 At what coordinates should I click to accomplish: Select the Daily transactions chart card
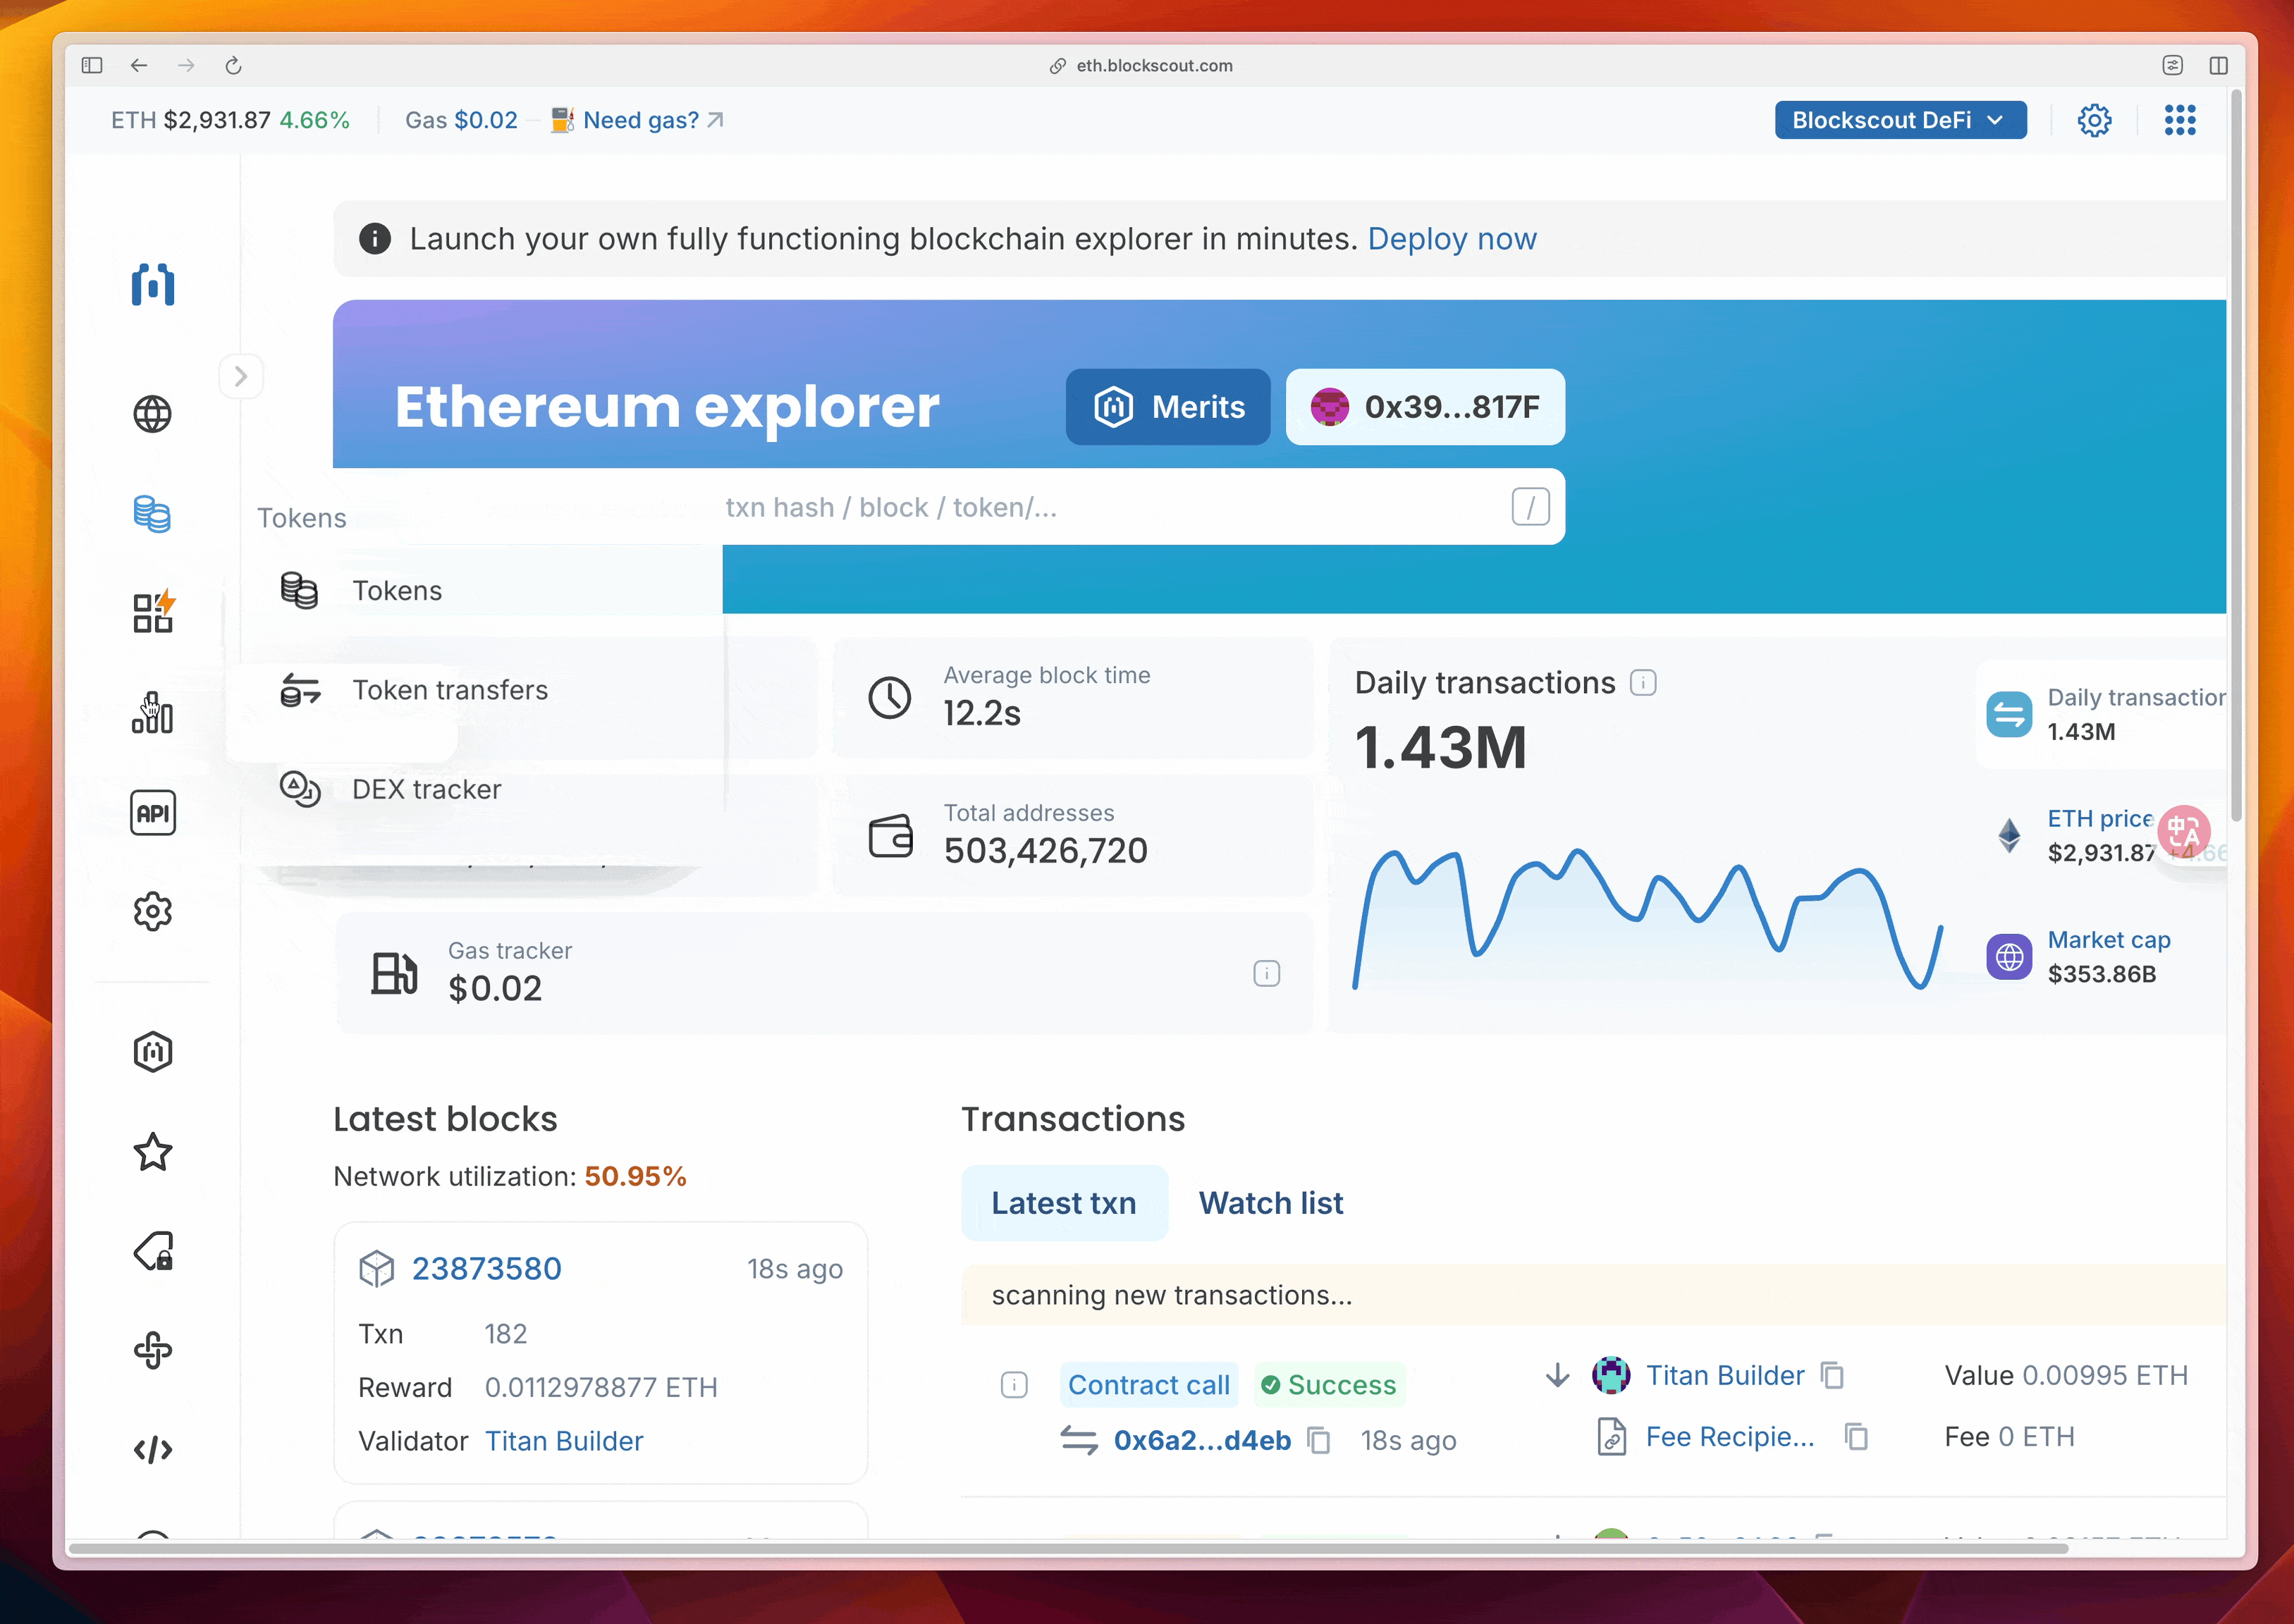pos(2102,714)
